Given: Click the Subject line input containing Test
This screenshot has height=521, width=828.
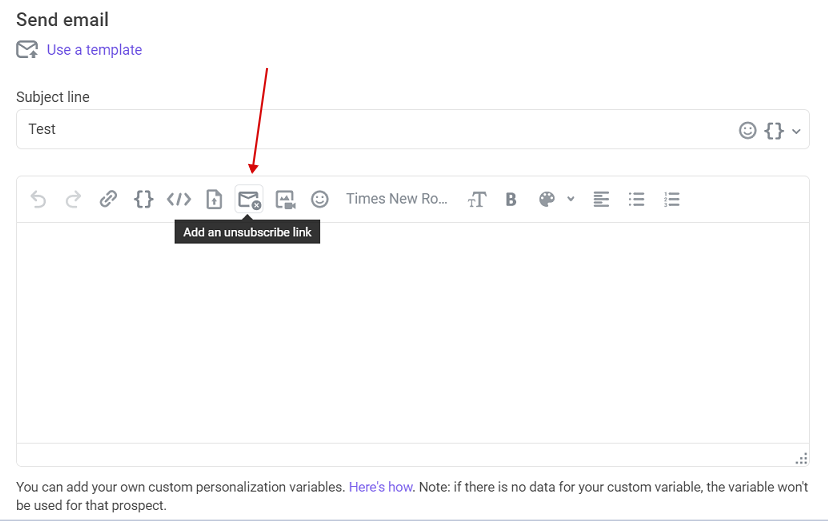Looking at the screenshot, I should [412, 129].
